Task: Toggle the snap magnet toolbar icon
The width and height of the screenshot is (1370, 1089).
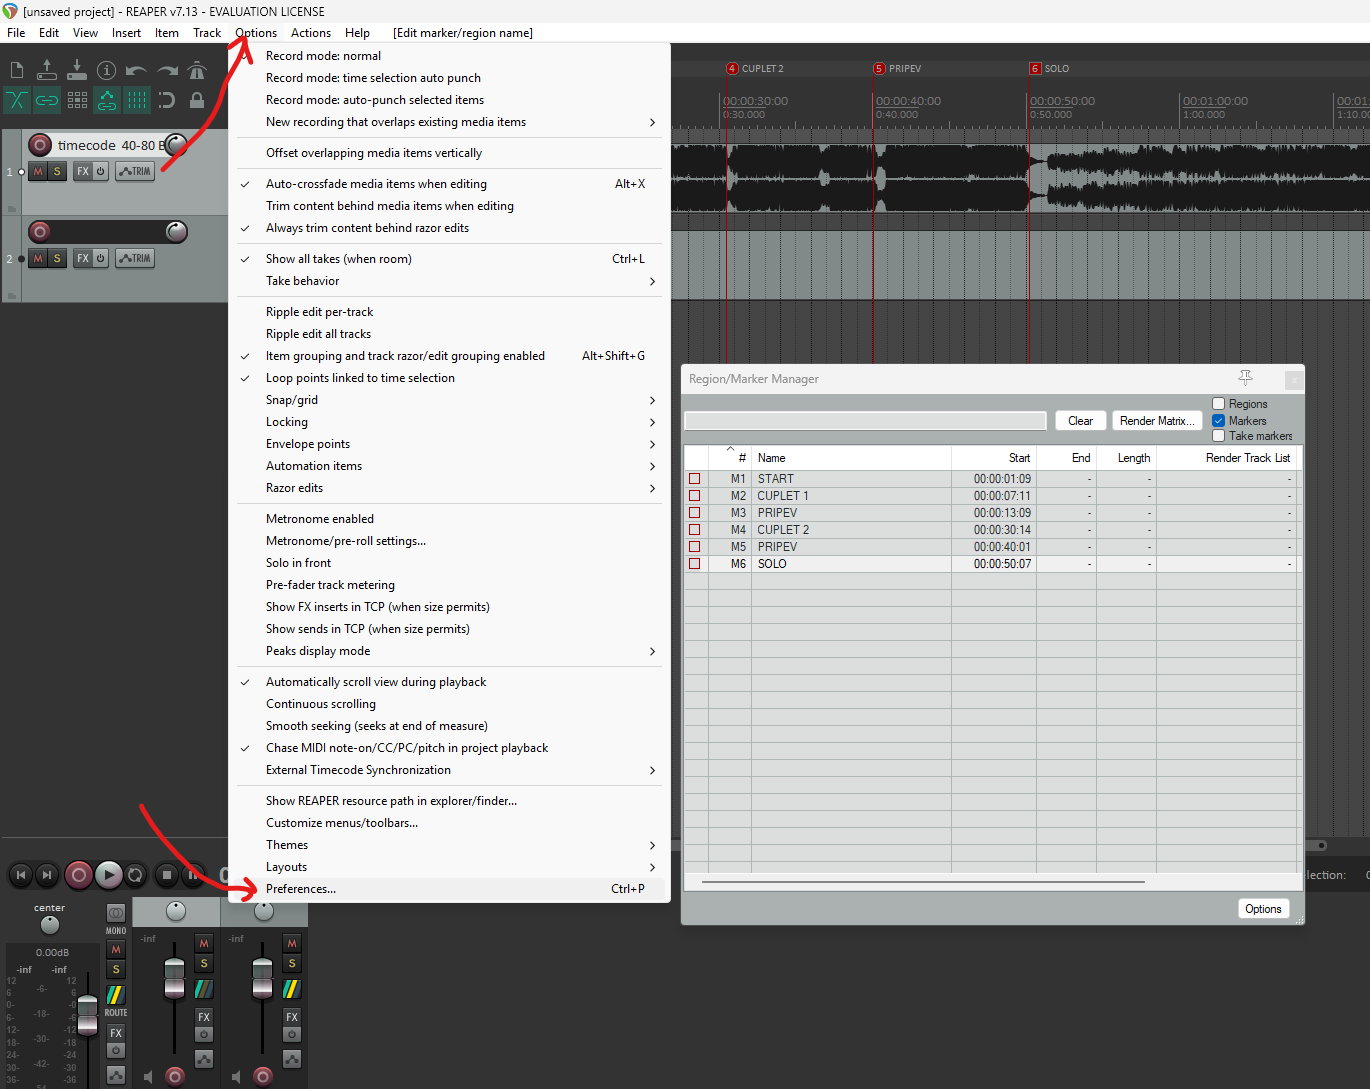Action: coord(167,100)
